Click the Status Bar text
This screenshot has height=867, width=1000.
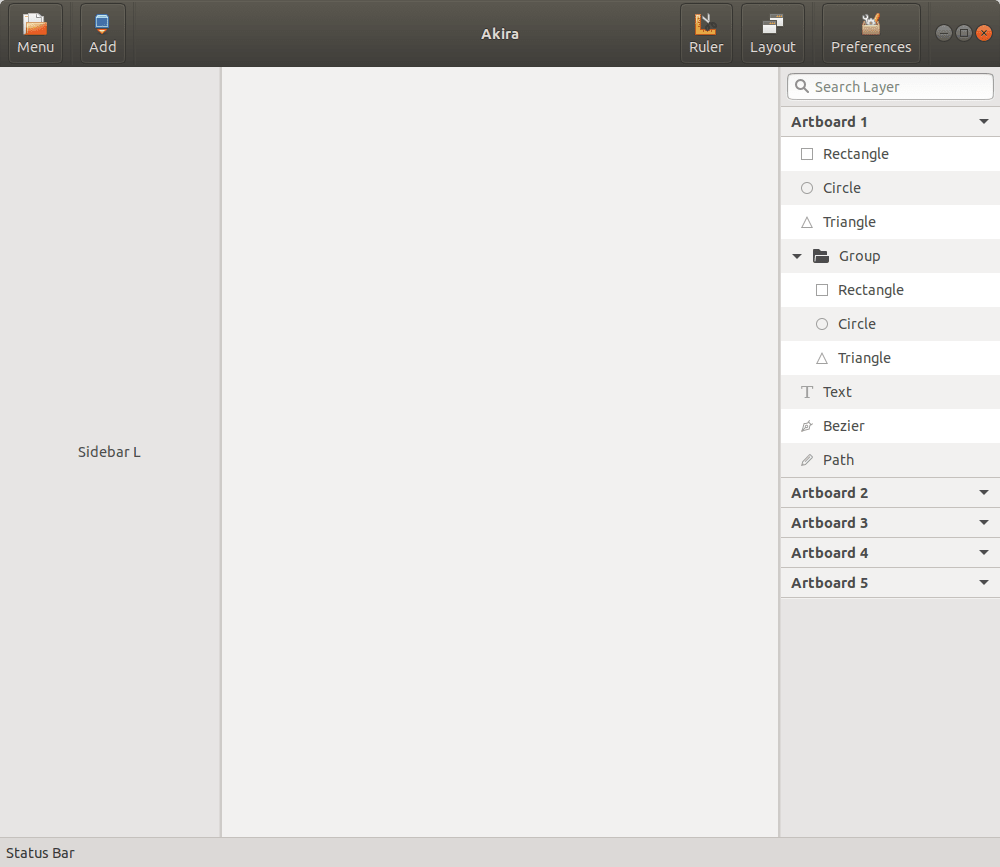pyautogui.click(x=40, y=853)
